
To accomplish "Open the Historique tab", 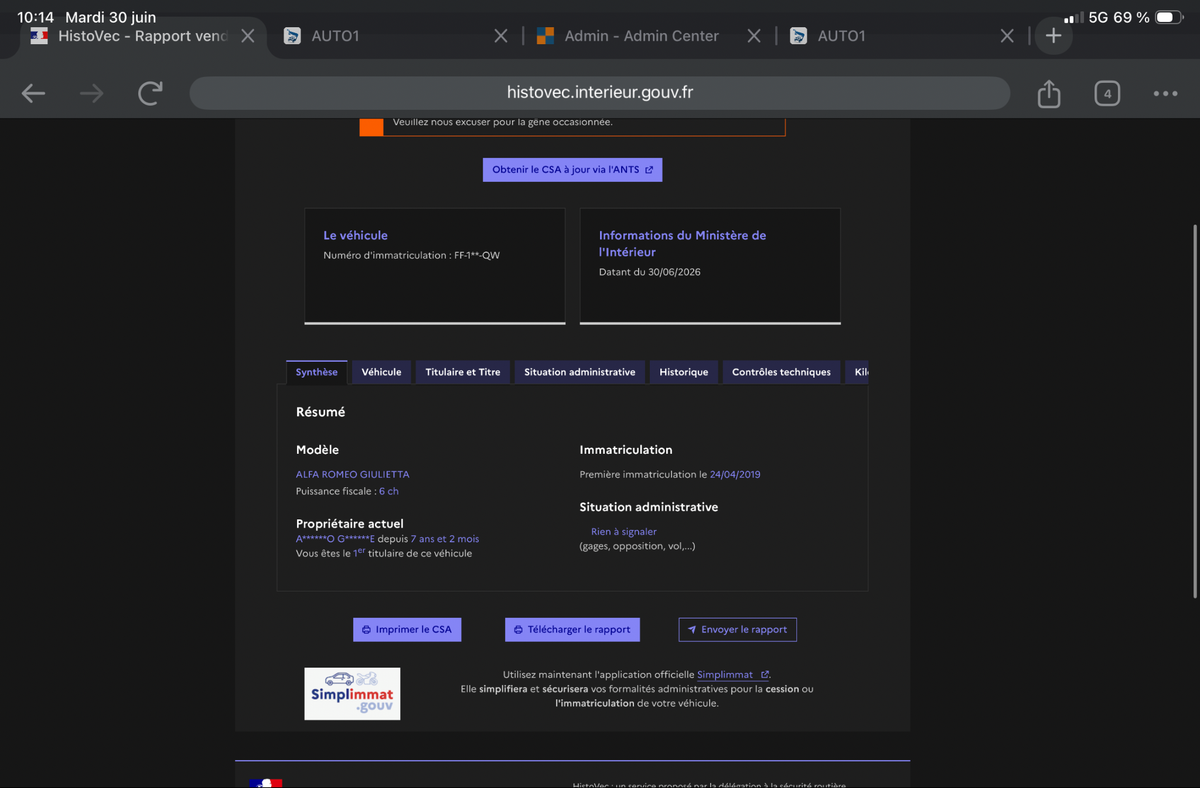I will 684,372.
